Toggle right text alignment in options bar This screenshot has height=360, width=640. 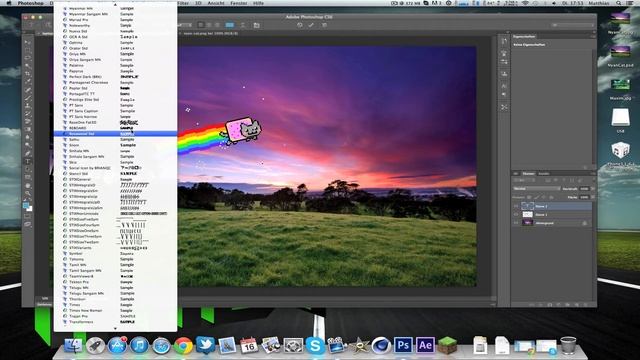[x=217, y=25]
